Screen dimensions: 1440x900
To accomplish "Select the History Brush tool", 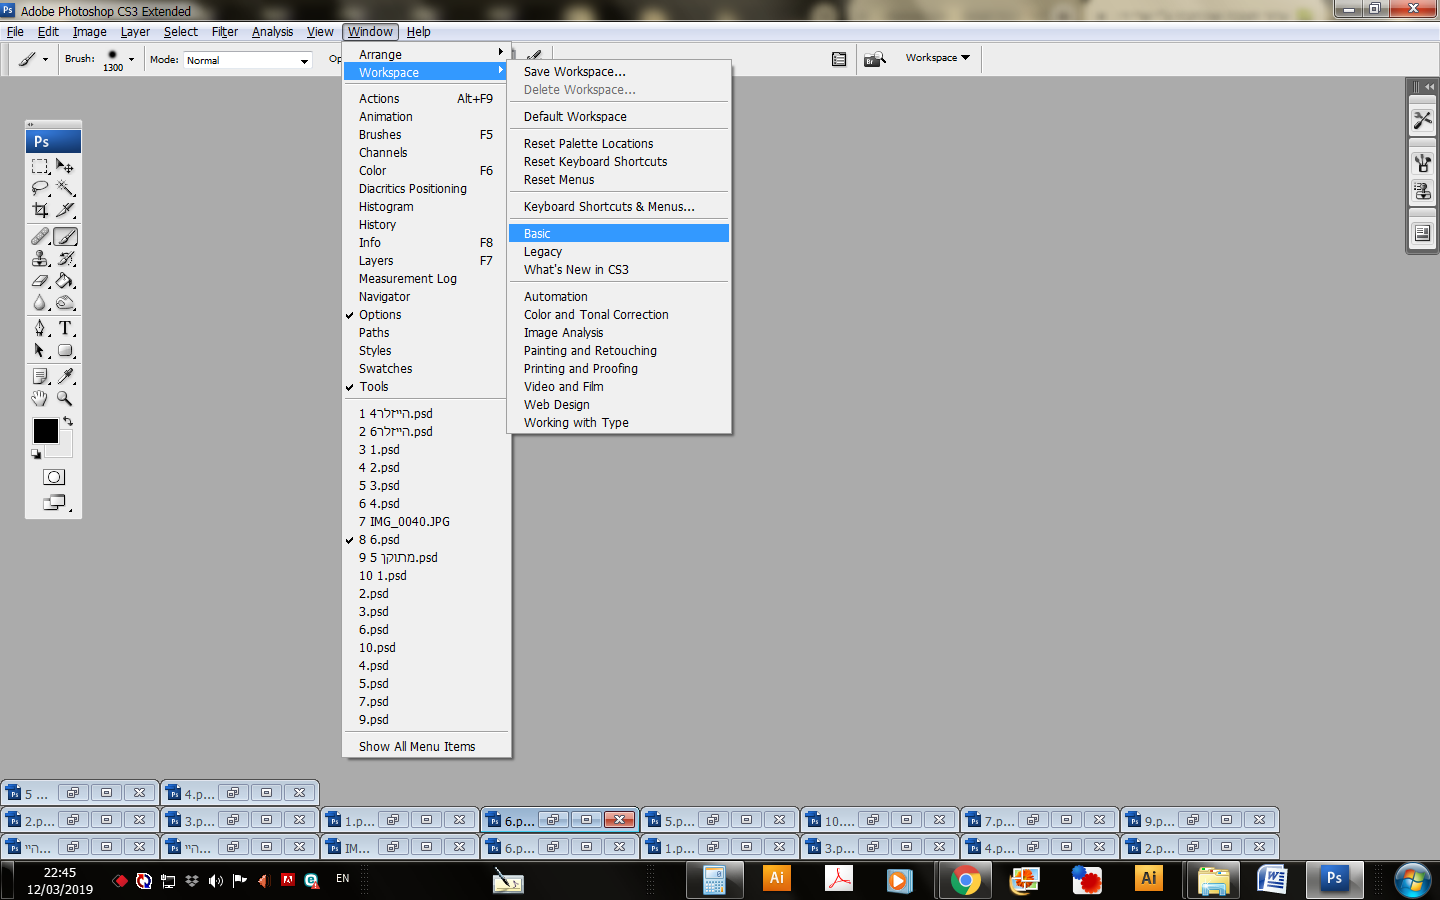I will click(x=65, y=259).
